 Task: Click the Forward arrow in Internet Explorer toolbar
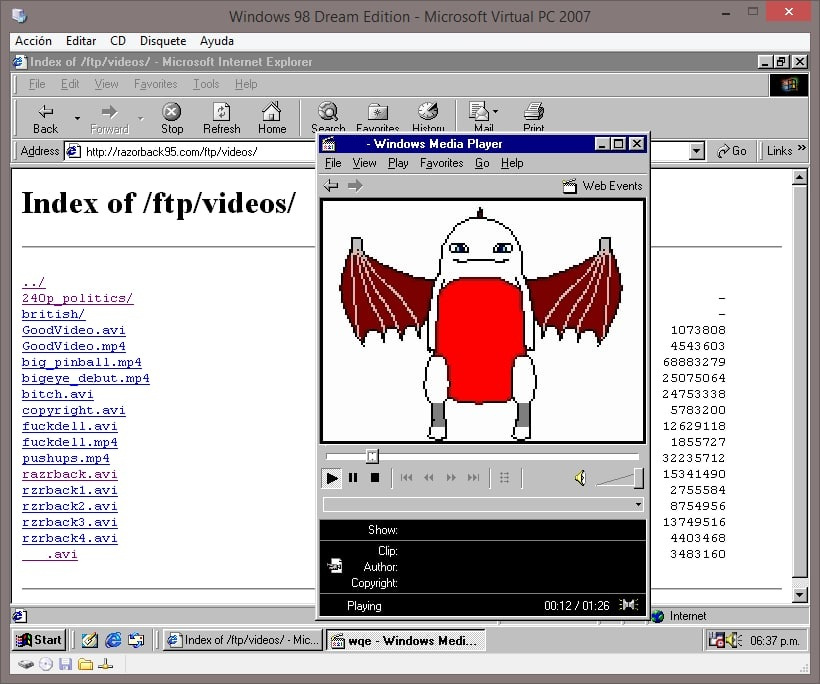109,119
